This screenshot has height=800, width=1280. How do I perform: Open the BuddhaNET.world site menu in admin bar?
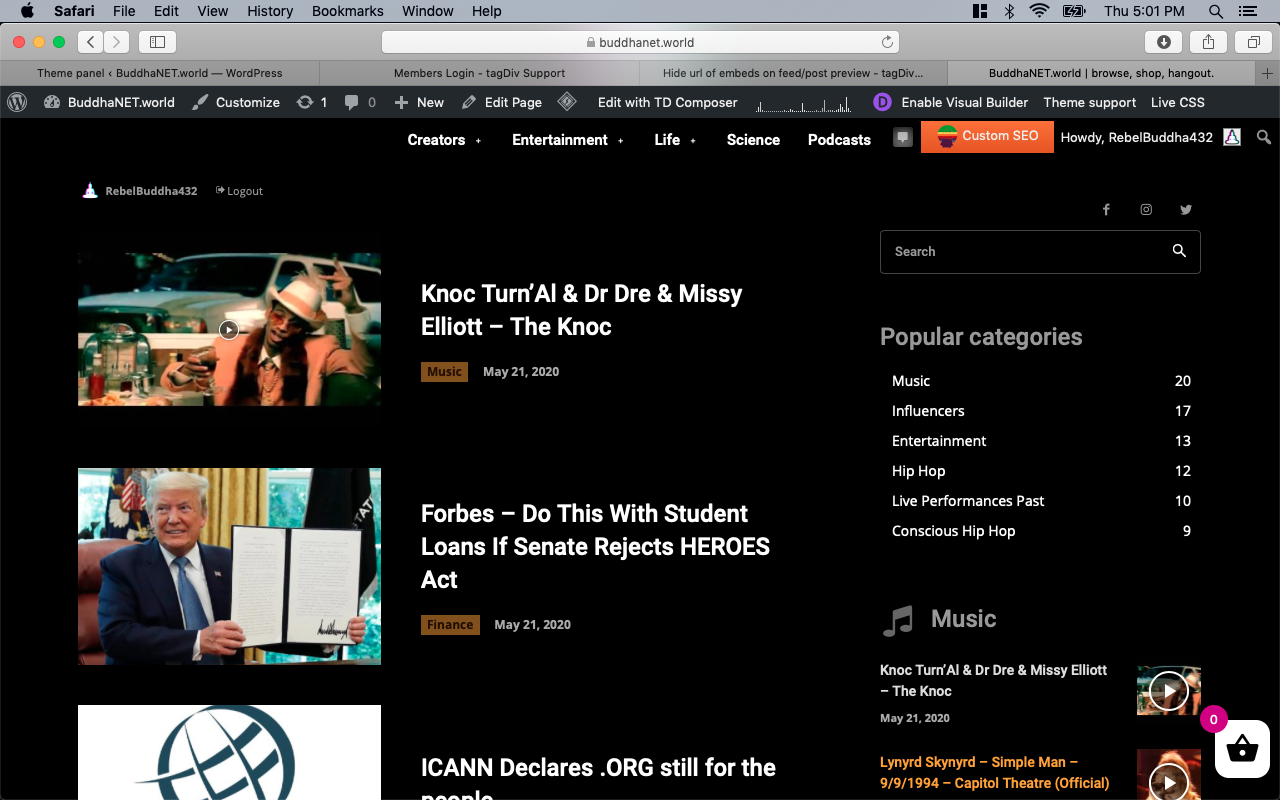tap(109, 102)
